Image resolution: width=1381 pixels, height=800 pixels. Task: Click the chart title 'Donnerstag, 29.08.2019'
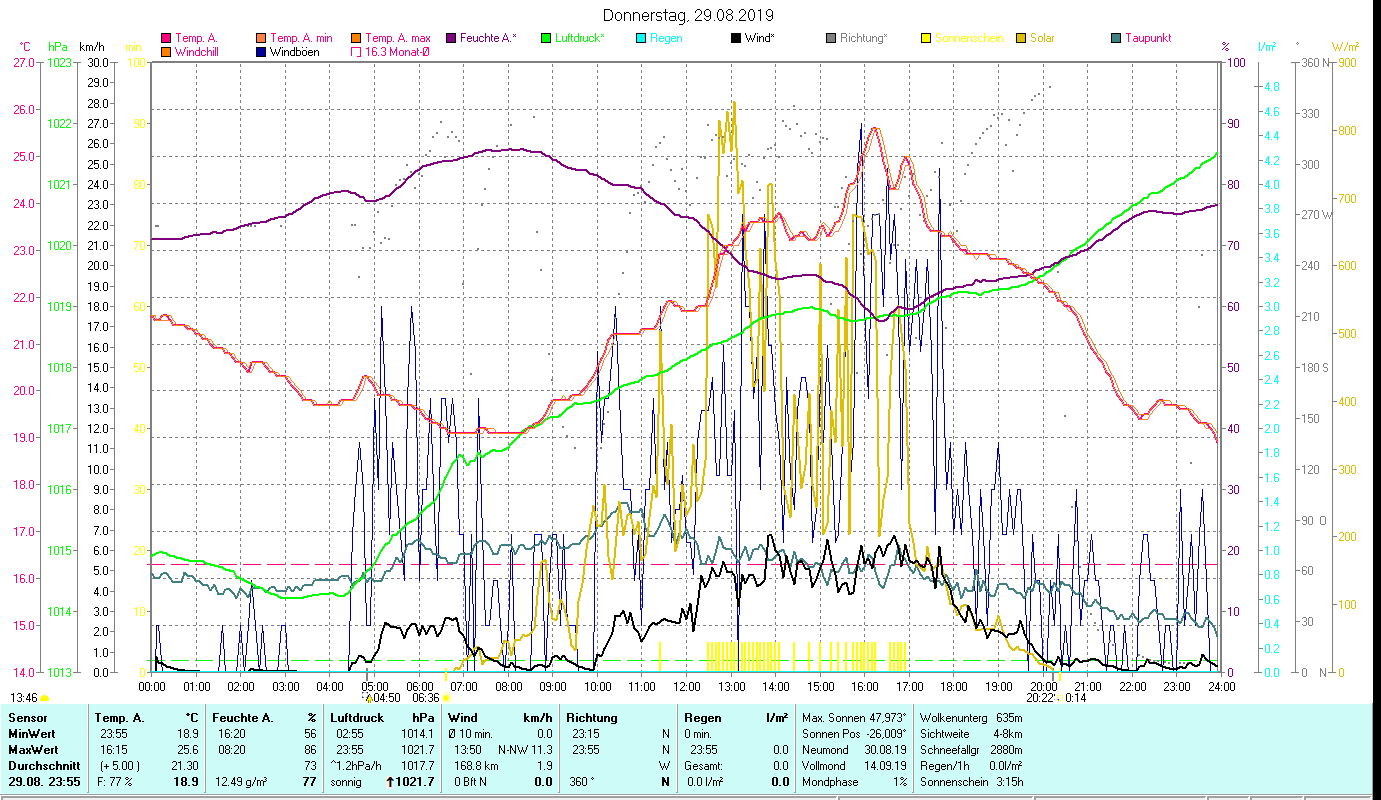[689, 15]
